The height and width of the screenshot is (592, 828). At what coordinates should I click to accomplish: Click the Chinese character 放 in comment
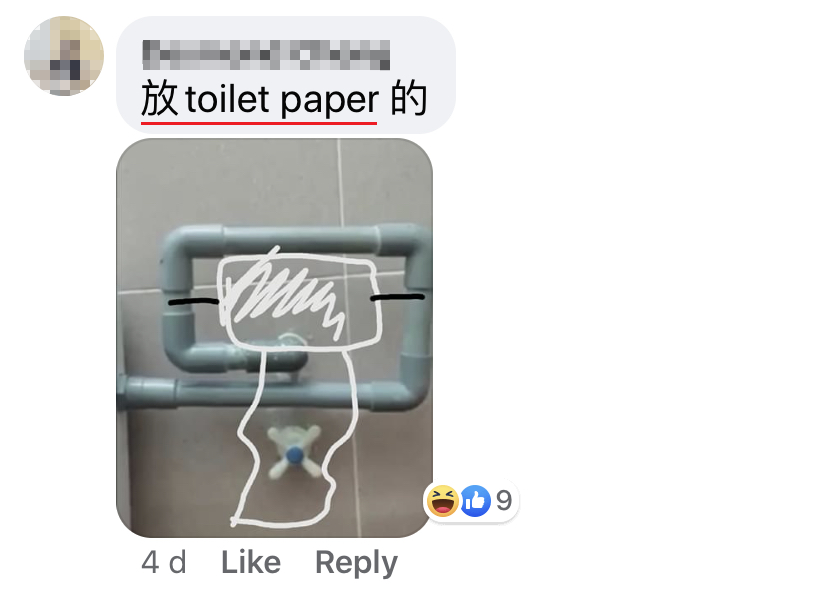tap(159, 99)
